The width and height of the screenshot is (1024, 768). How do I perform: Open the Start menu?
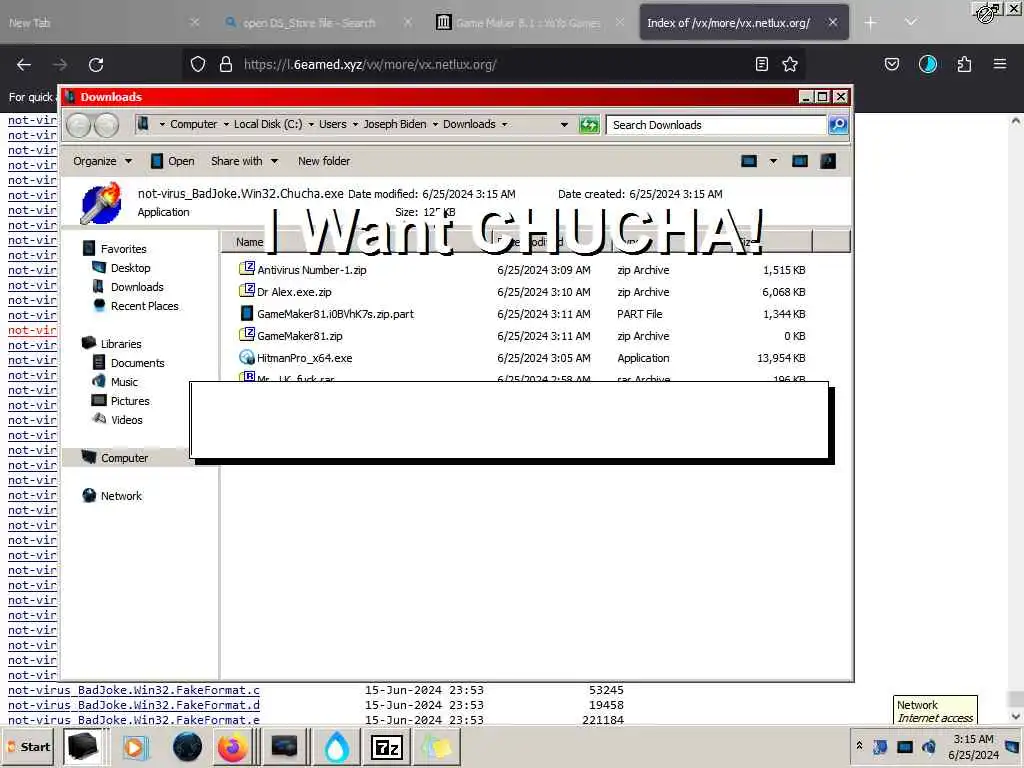pos(30,747)
